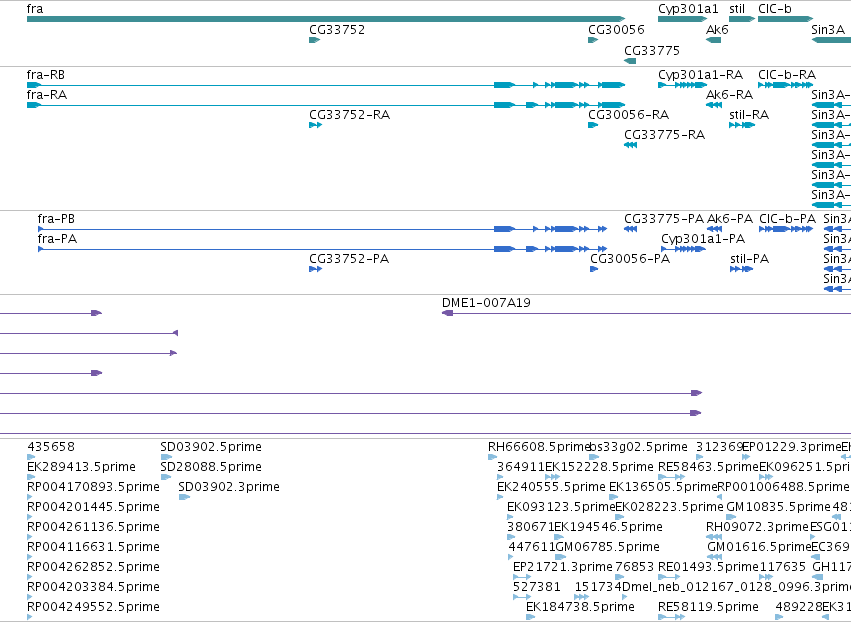Select the RP001006488.5prime EST label
The width and height of the screenshot is (851, 622).
point(783,487)
